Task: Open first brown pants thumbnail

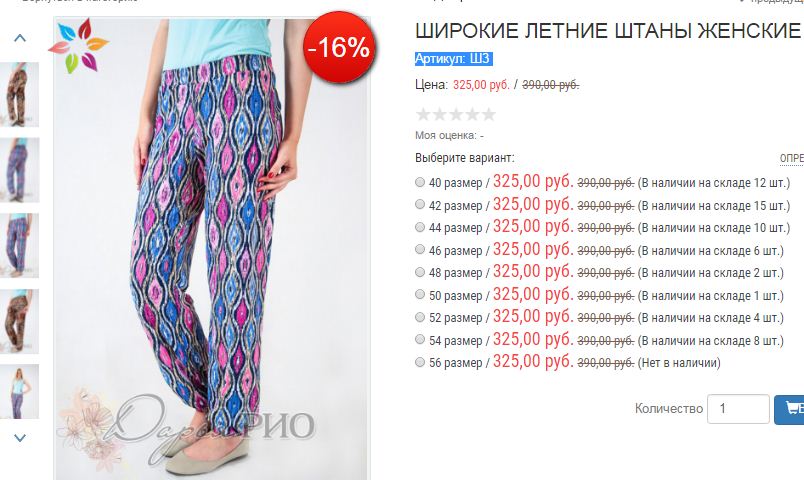Action: [19, 94]
